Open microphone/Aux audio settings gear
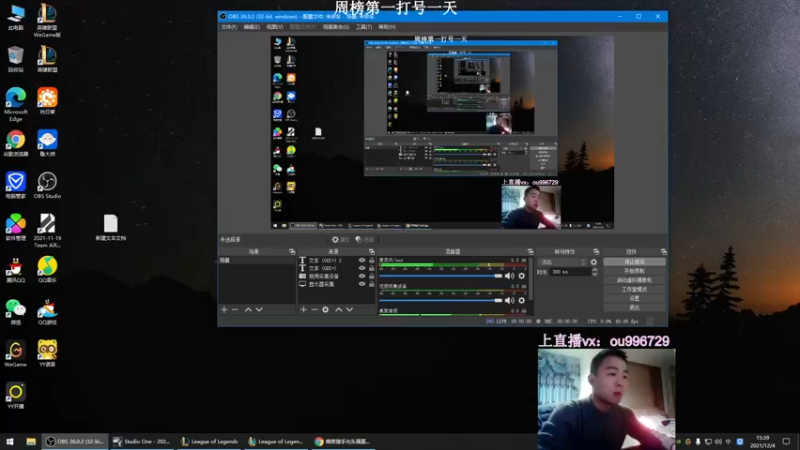 [x=521, y=276]
